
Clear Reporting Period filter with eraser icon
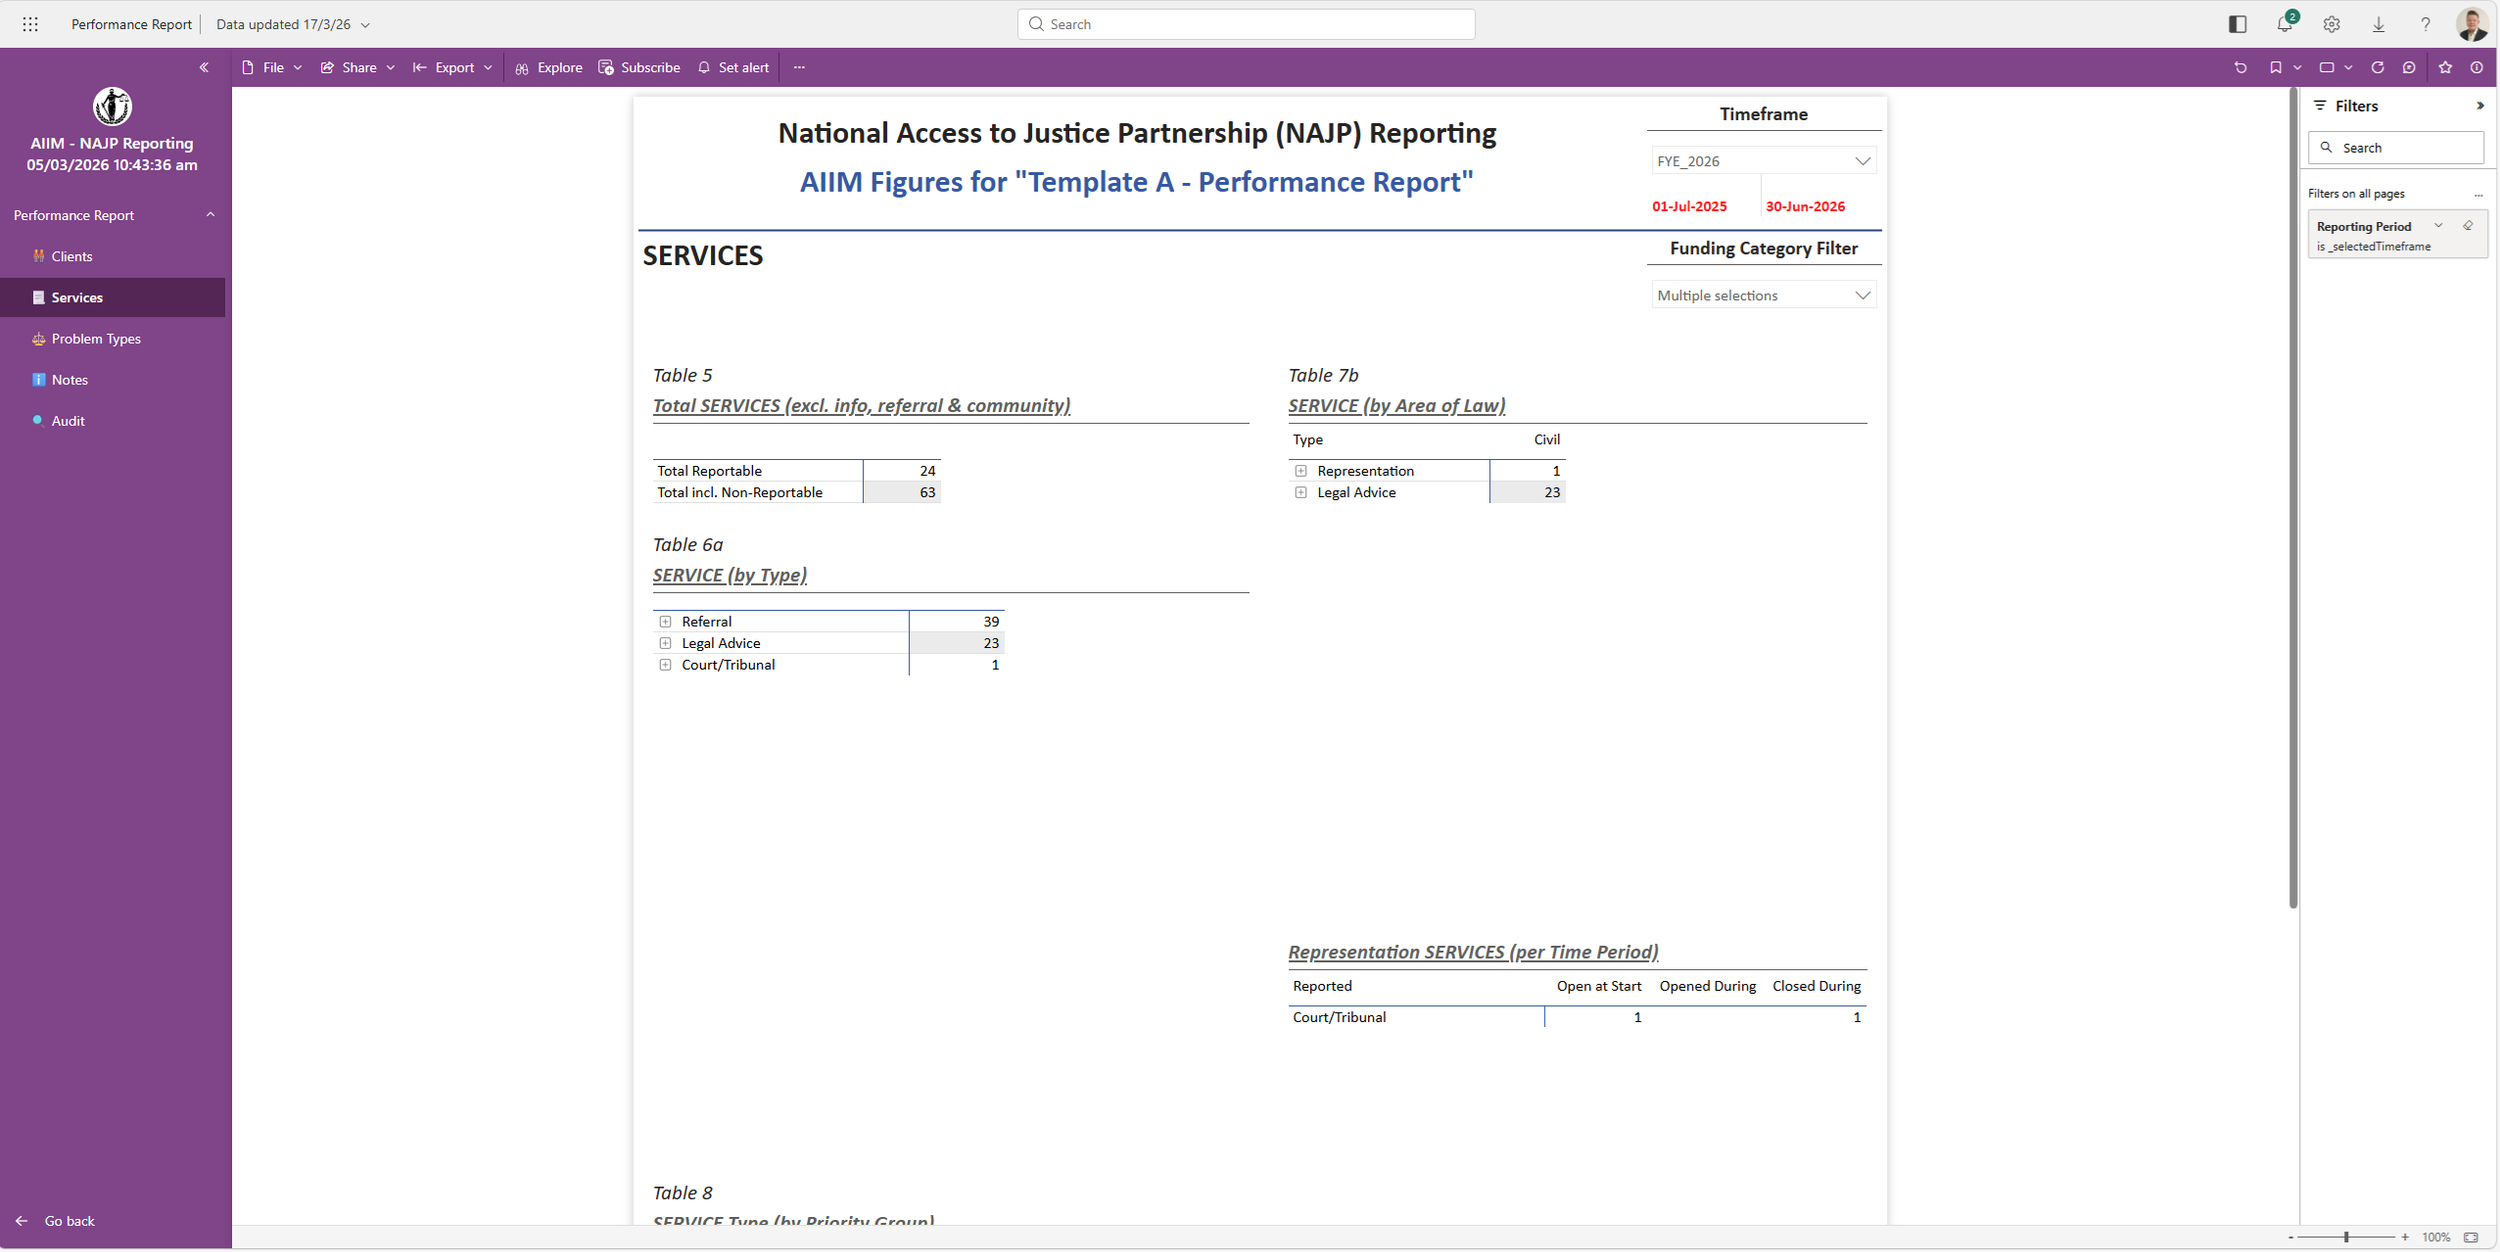2468,226
